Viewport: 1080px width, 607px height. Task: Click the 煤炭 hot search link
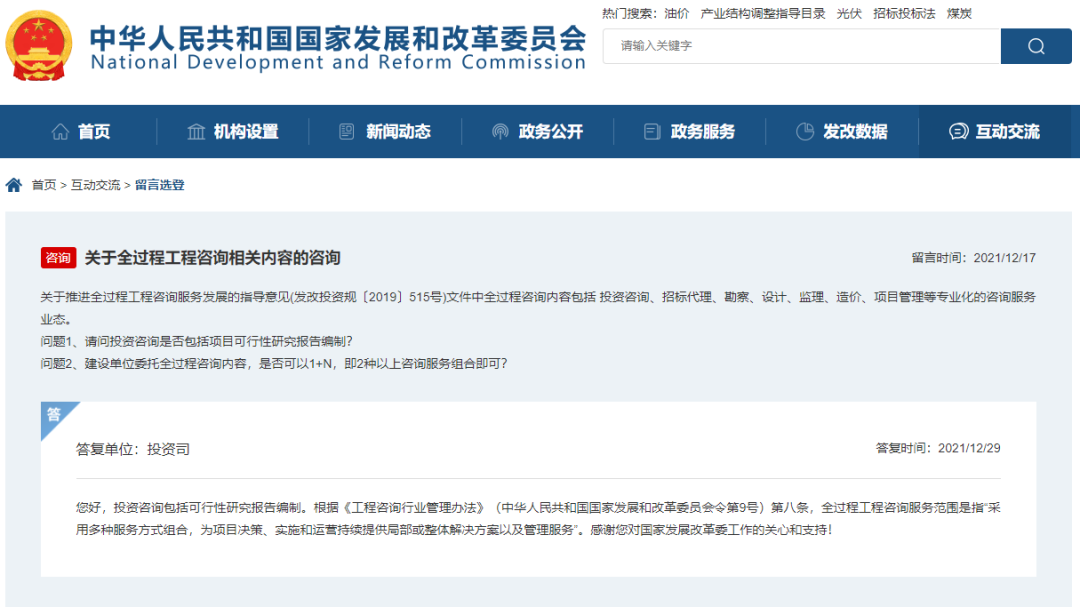pos(957,14)
